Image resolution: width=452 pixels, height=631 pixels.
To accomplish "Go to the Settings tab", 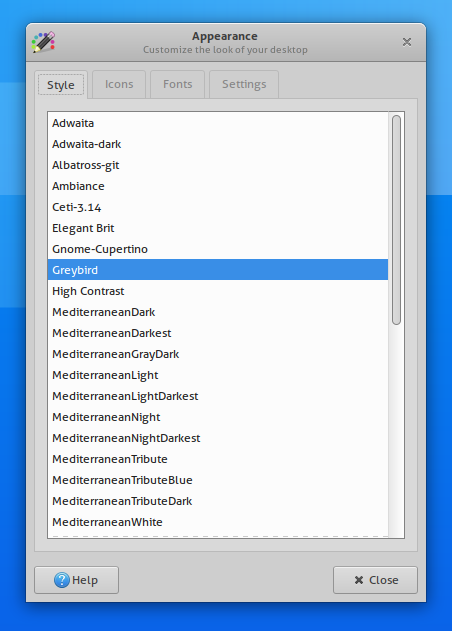I will coord(244,84).
